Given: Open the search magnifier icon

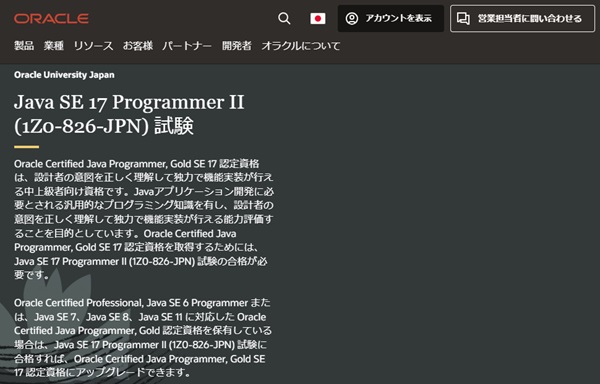Looking at the screenshot, I should tap(284, 18).
